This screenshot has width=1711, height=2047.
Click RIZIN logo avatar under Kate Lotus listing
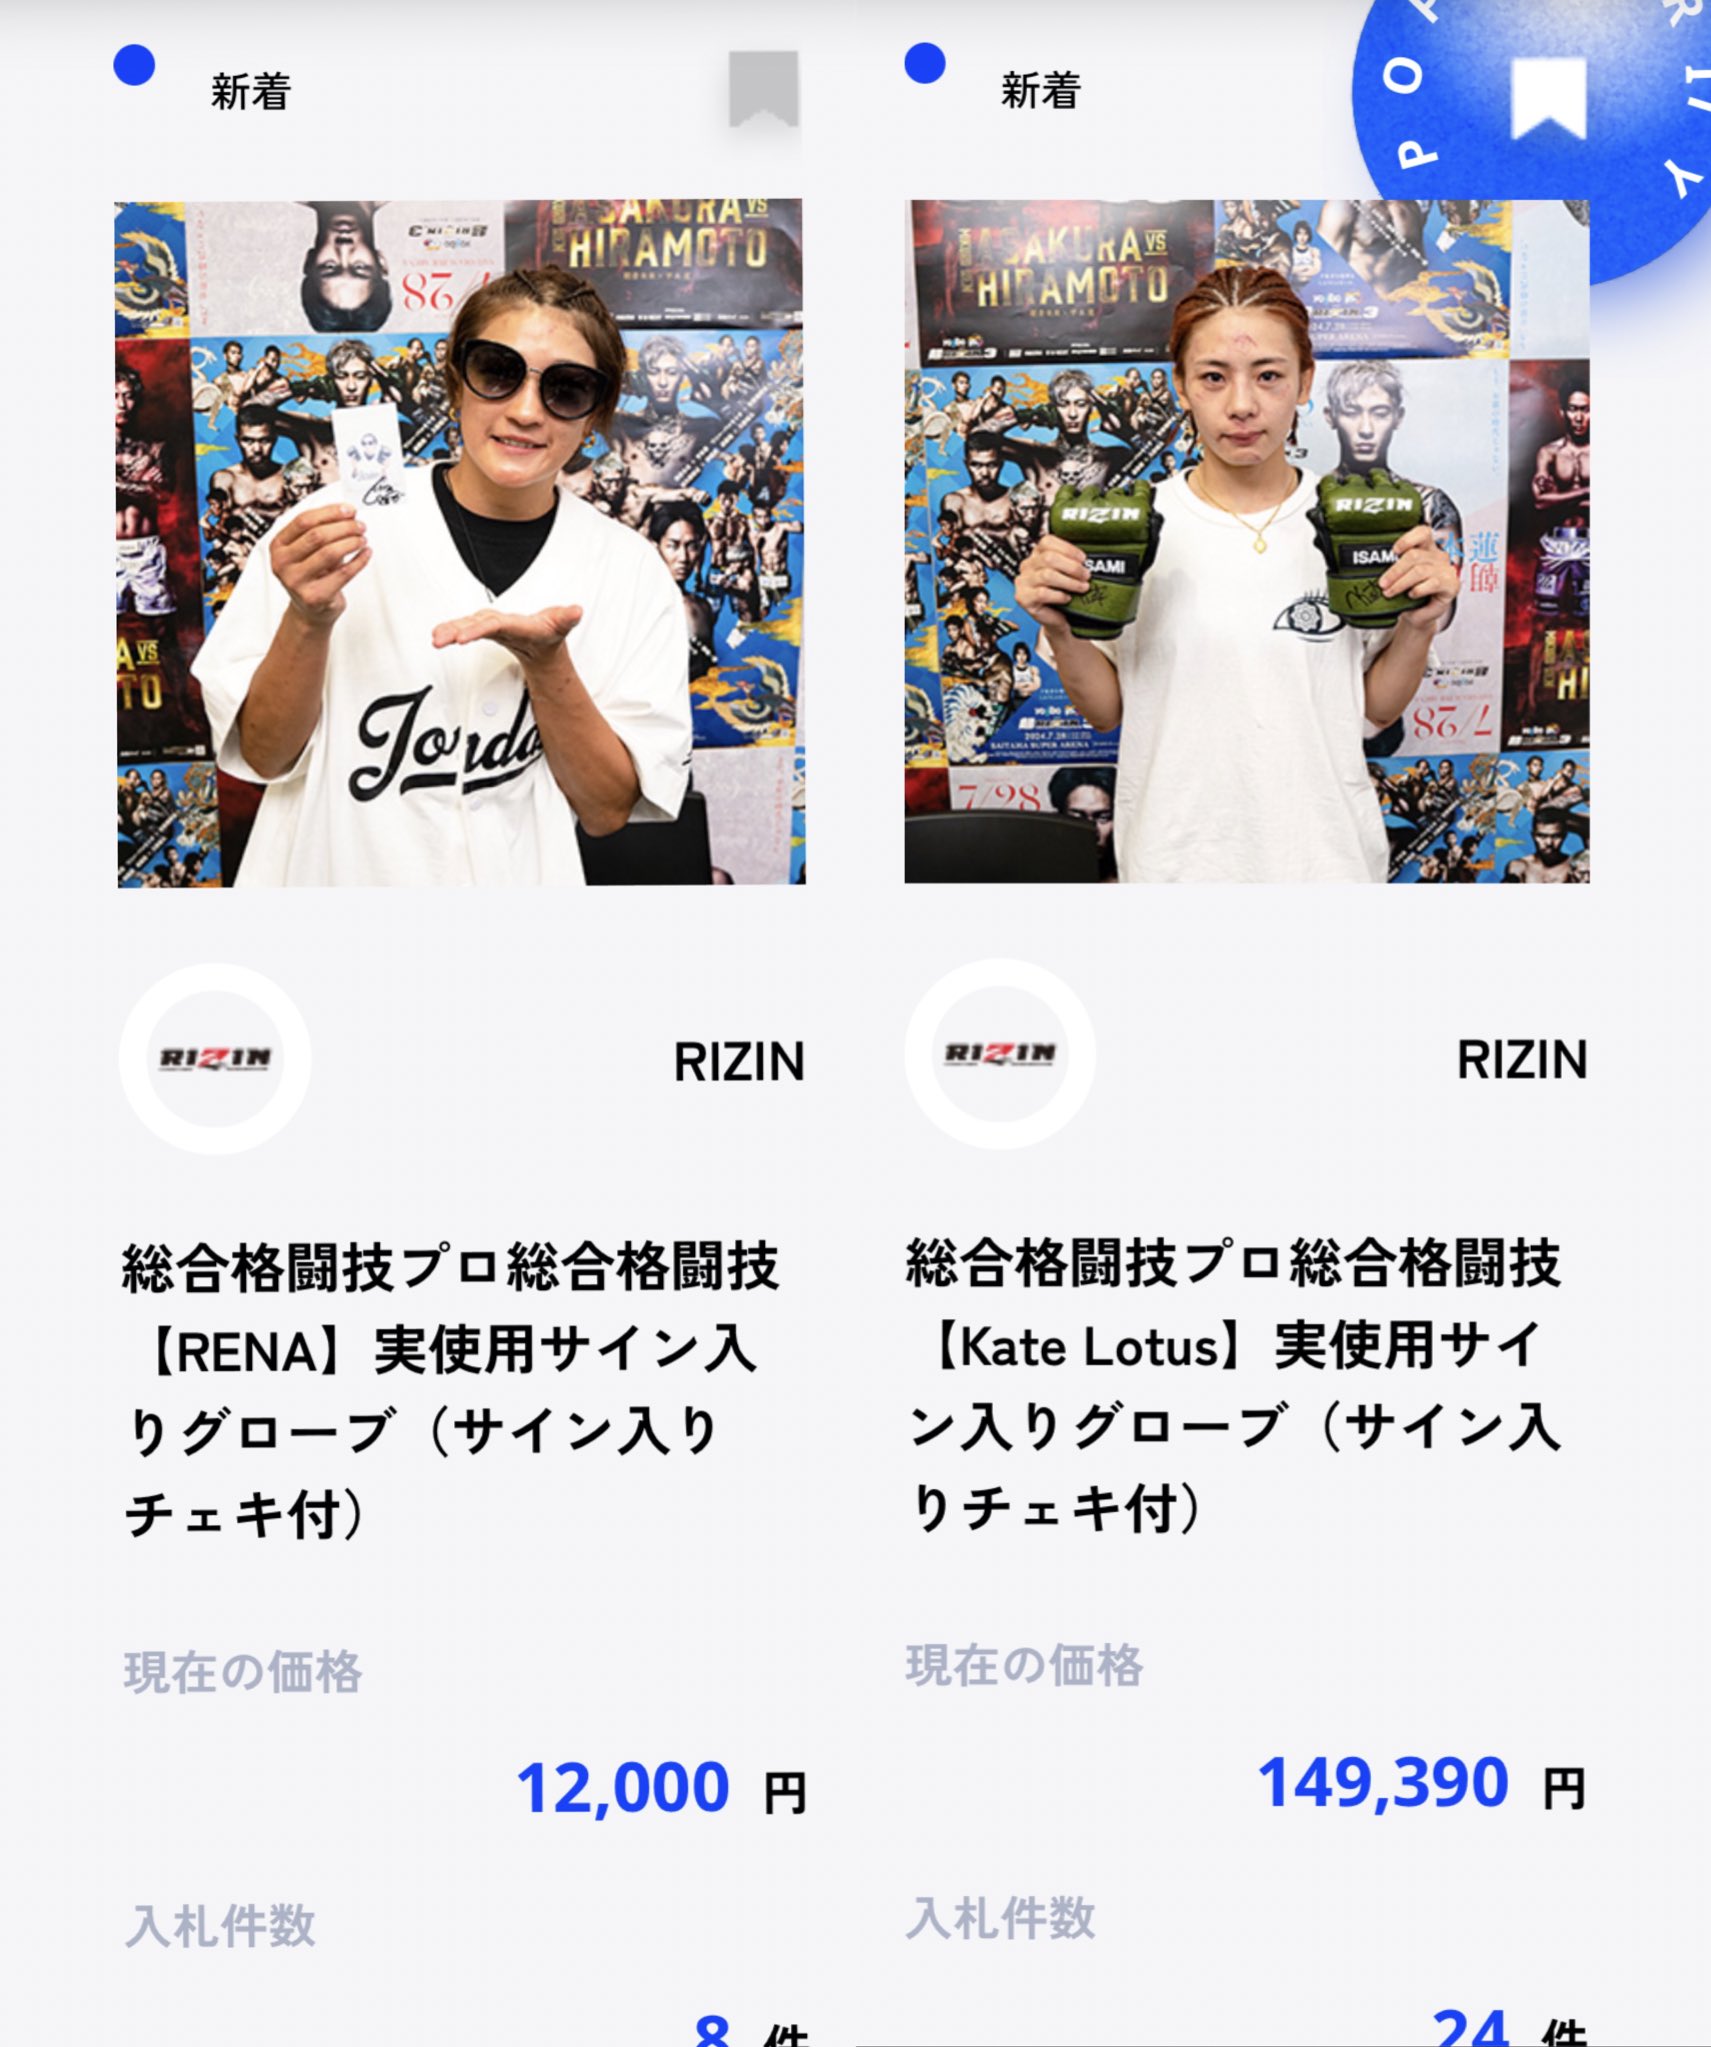(1000, 1054)
